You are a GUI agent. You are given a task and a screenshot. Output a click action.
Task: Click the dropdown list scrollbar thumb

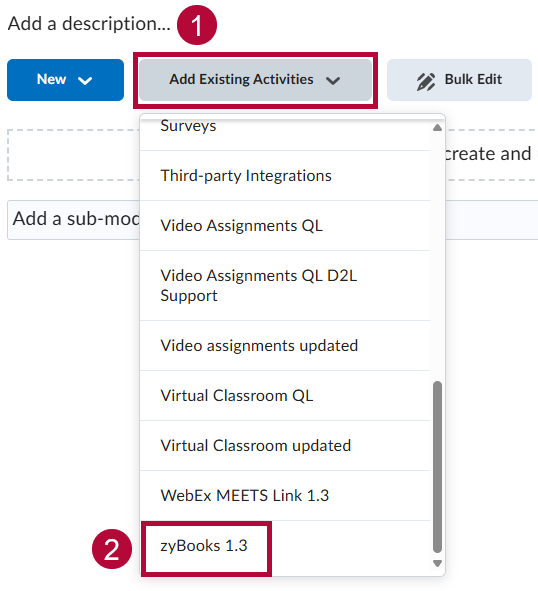(x=437, y=467)
